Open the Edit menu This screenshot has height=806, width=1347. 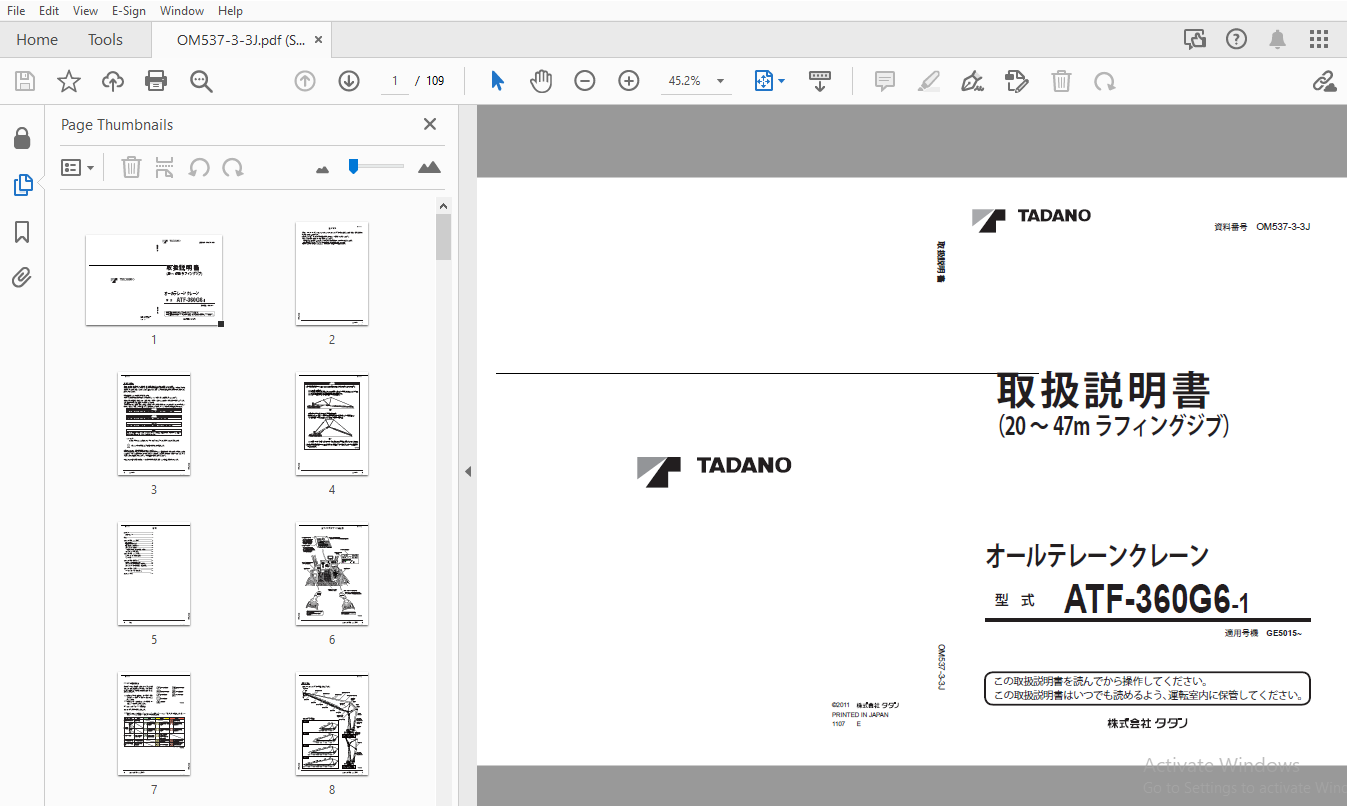click(x=49, y=10)
